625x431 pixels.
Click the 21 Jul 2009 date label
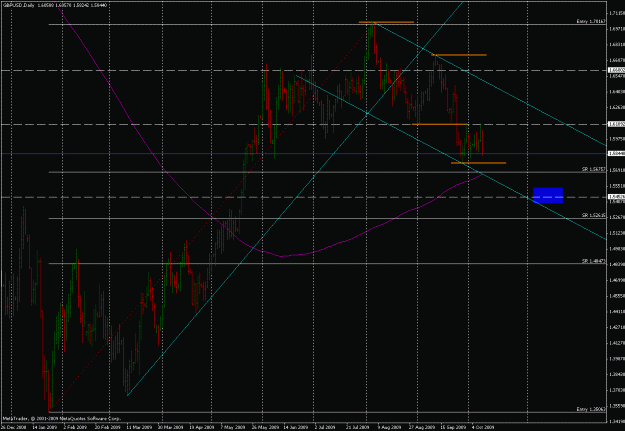point(358,427)
